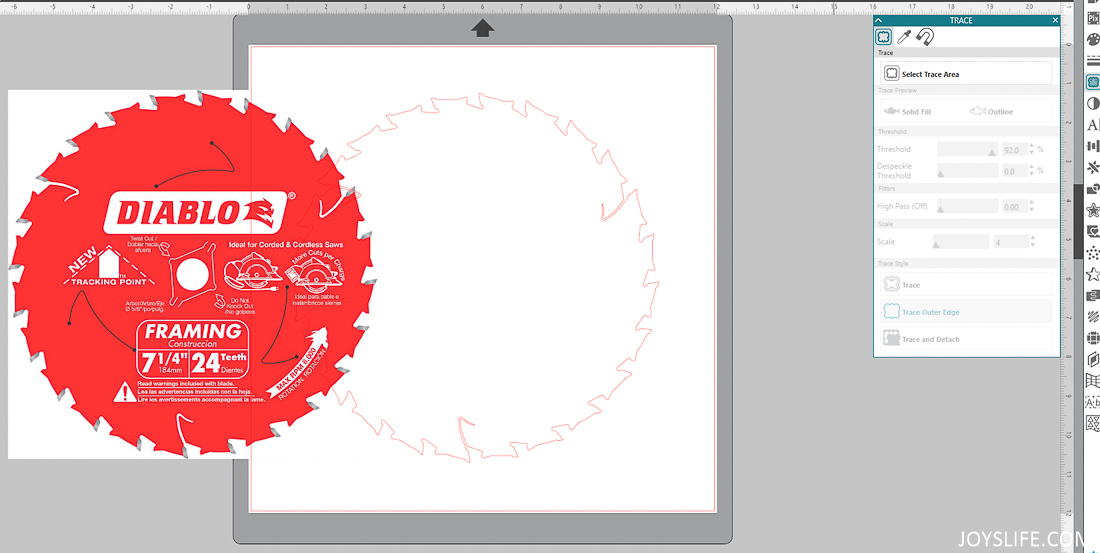Open the triangle pattern sidebar icon
The height and width of the screenshot is (553, 1100).
[1092, 423]
